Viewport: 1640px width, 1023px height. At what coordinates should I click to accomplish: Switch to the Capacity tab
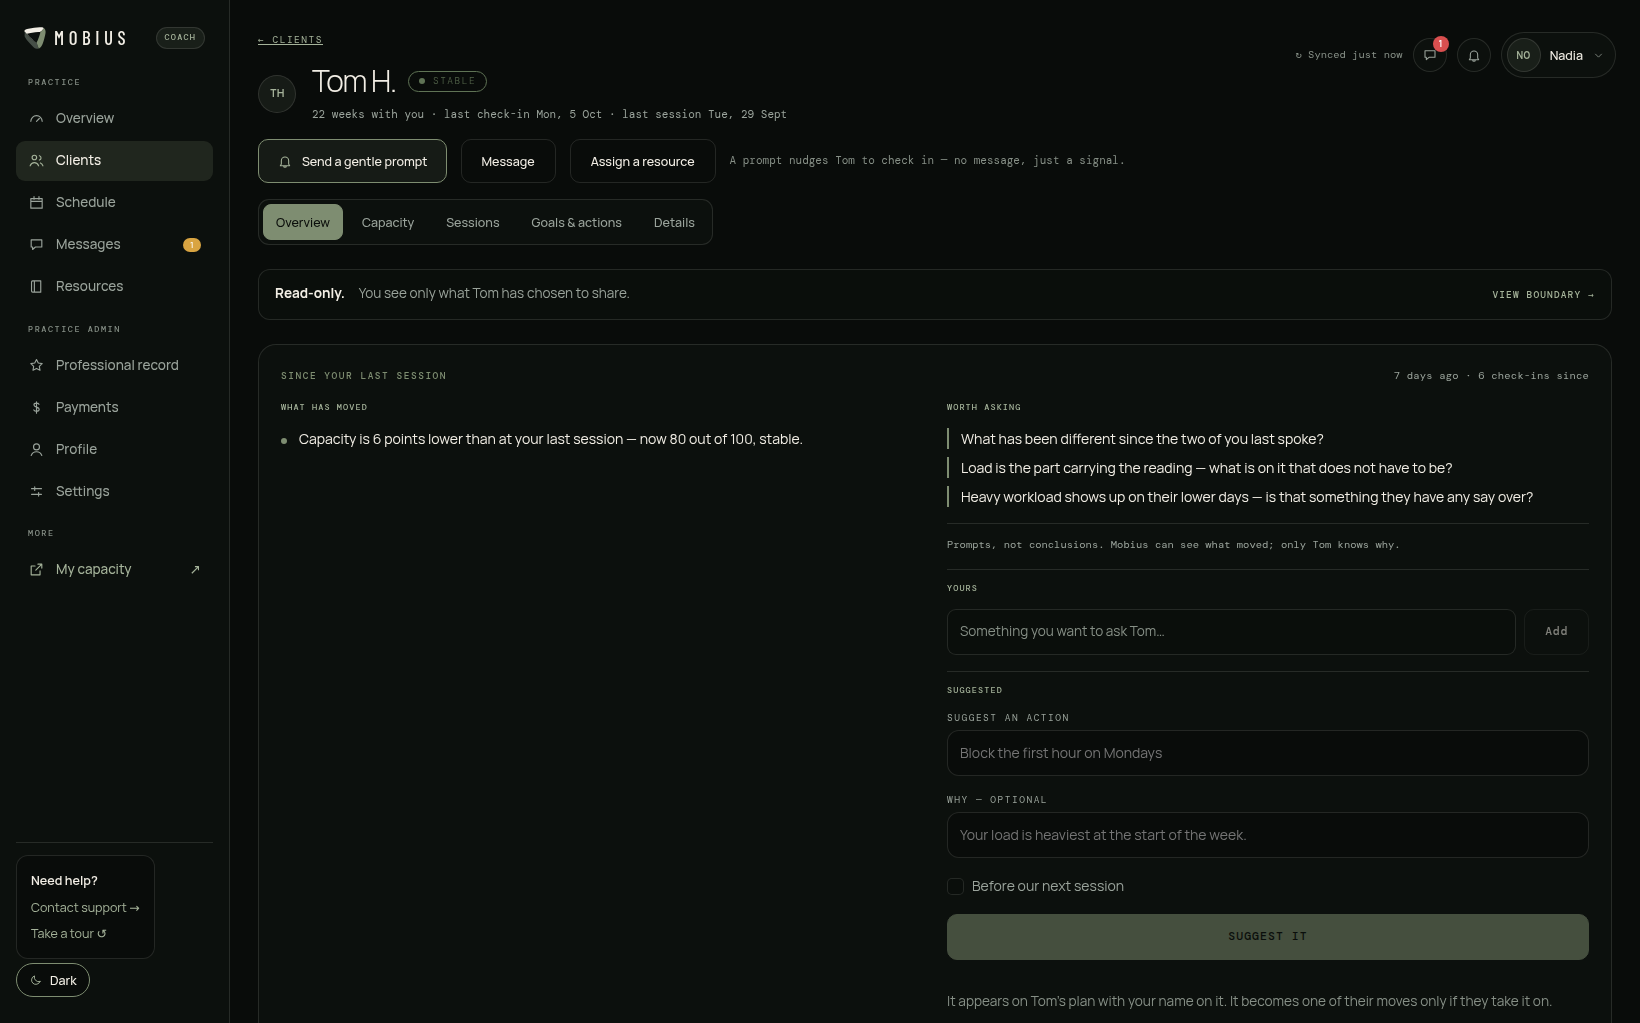click(x=388, y=223)
